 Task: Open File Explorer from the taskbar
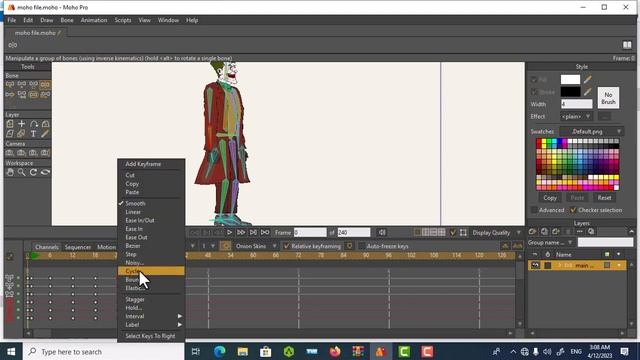pos(242,351)
